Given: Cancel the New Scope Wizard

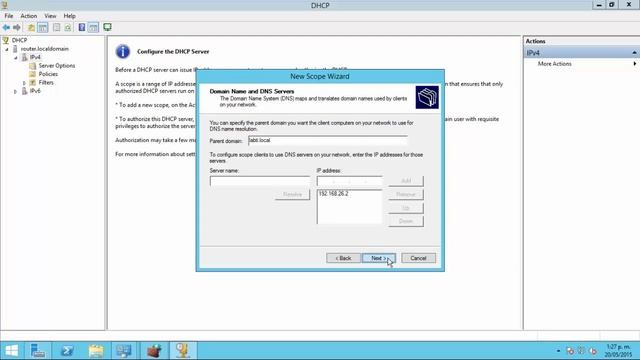Looking at the screenshot, I should [418, 258].
